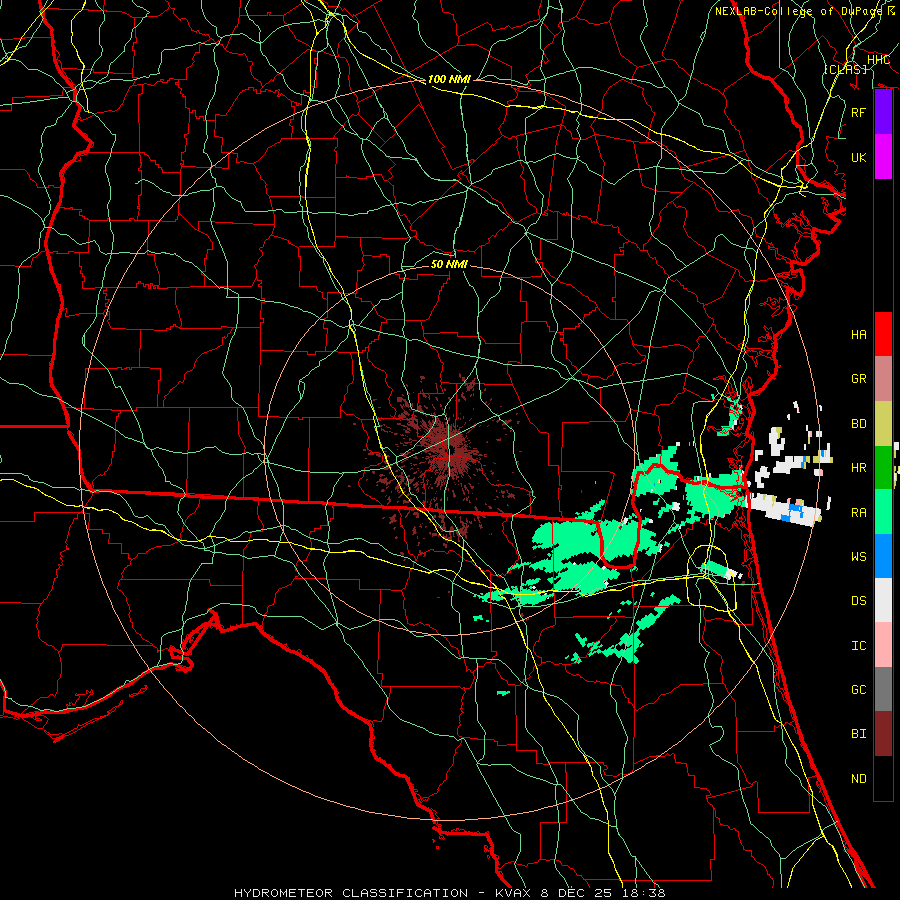Click the DS white legend swatch
Viewport: 900px width, 900px height.
(883, 600)
